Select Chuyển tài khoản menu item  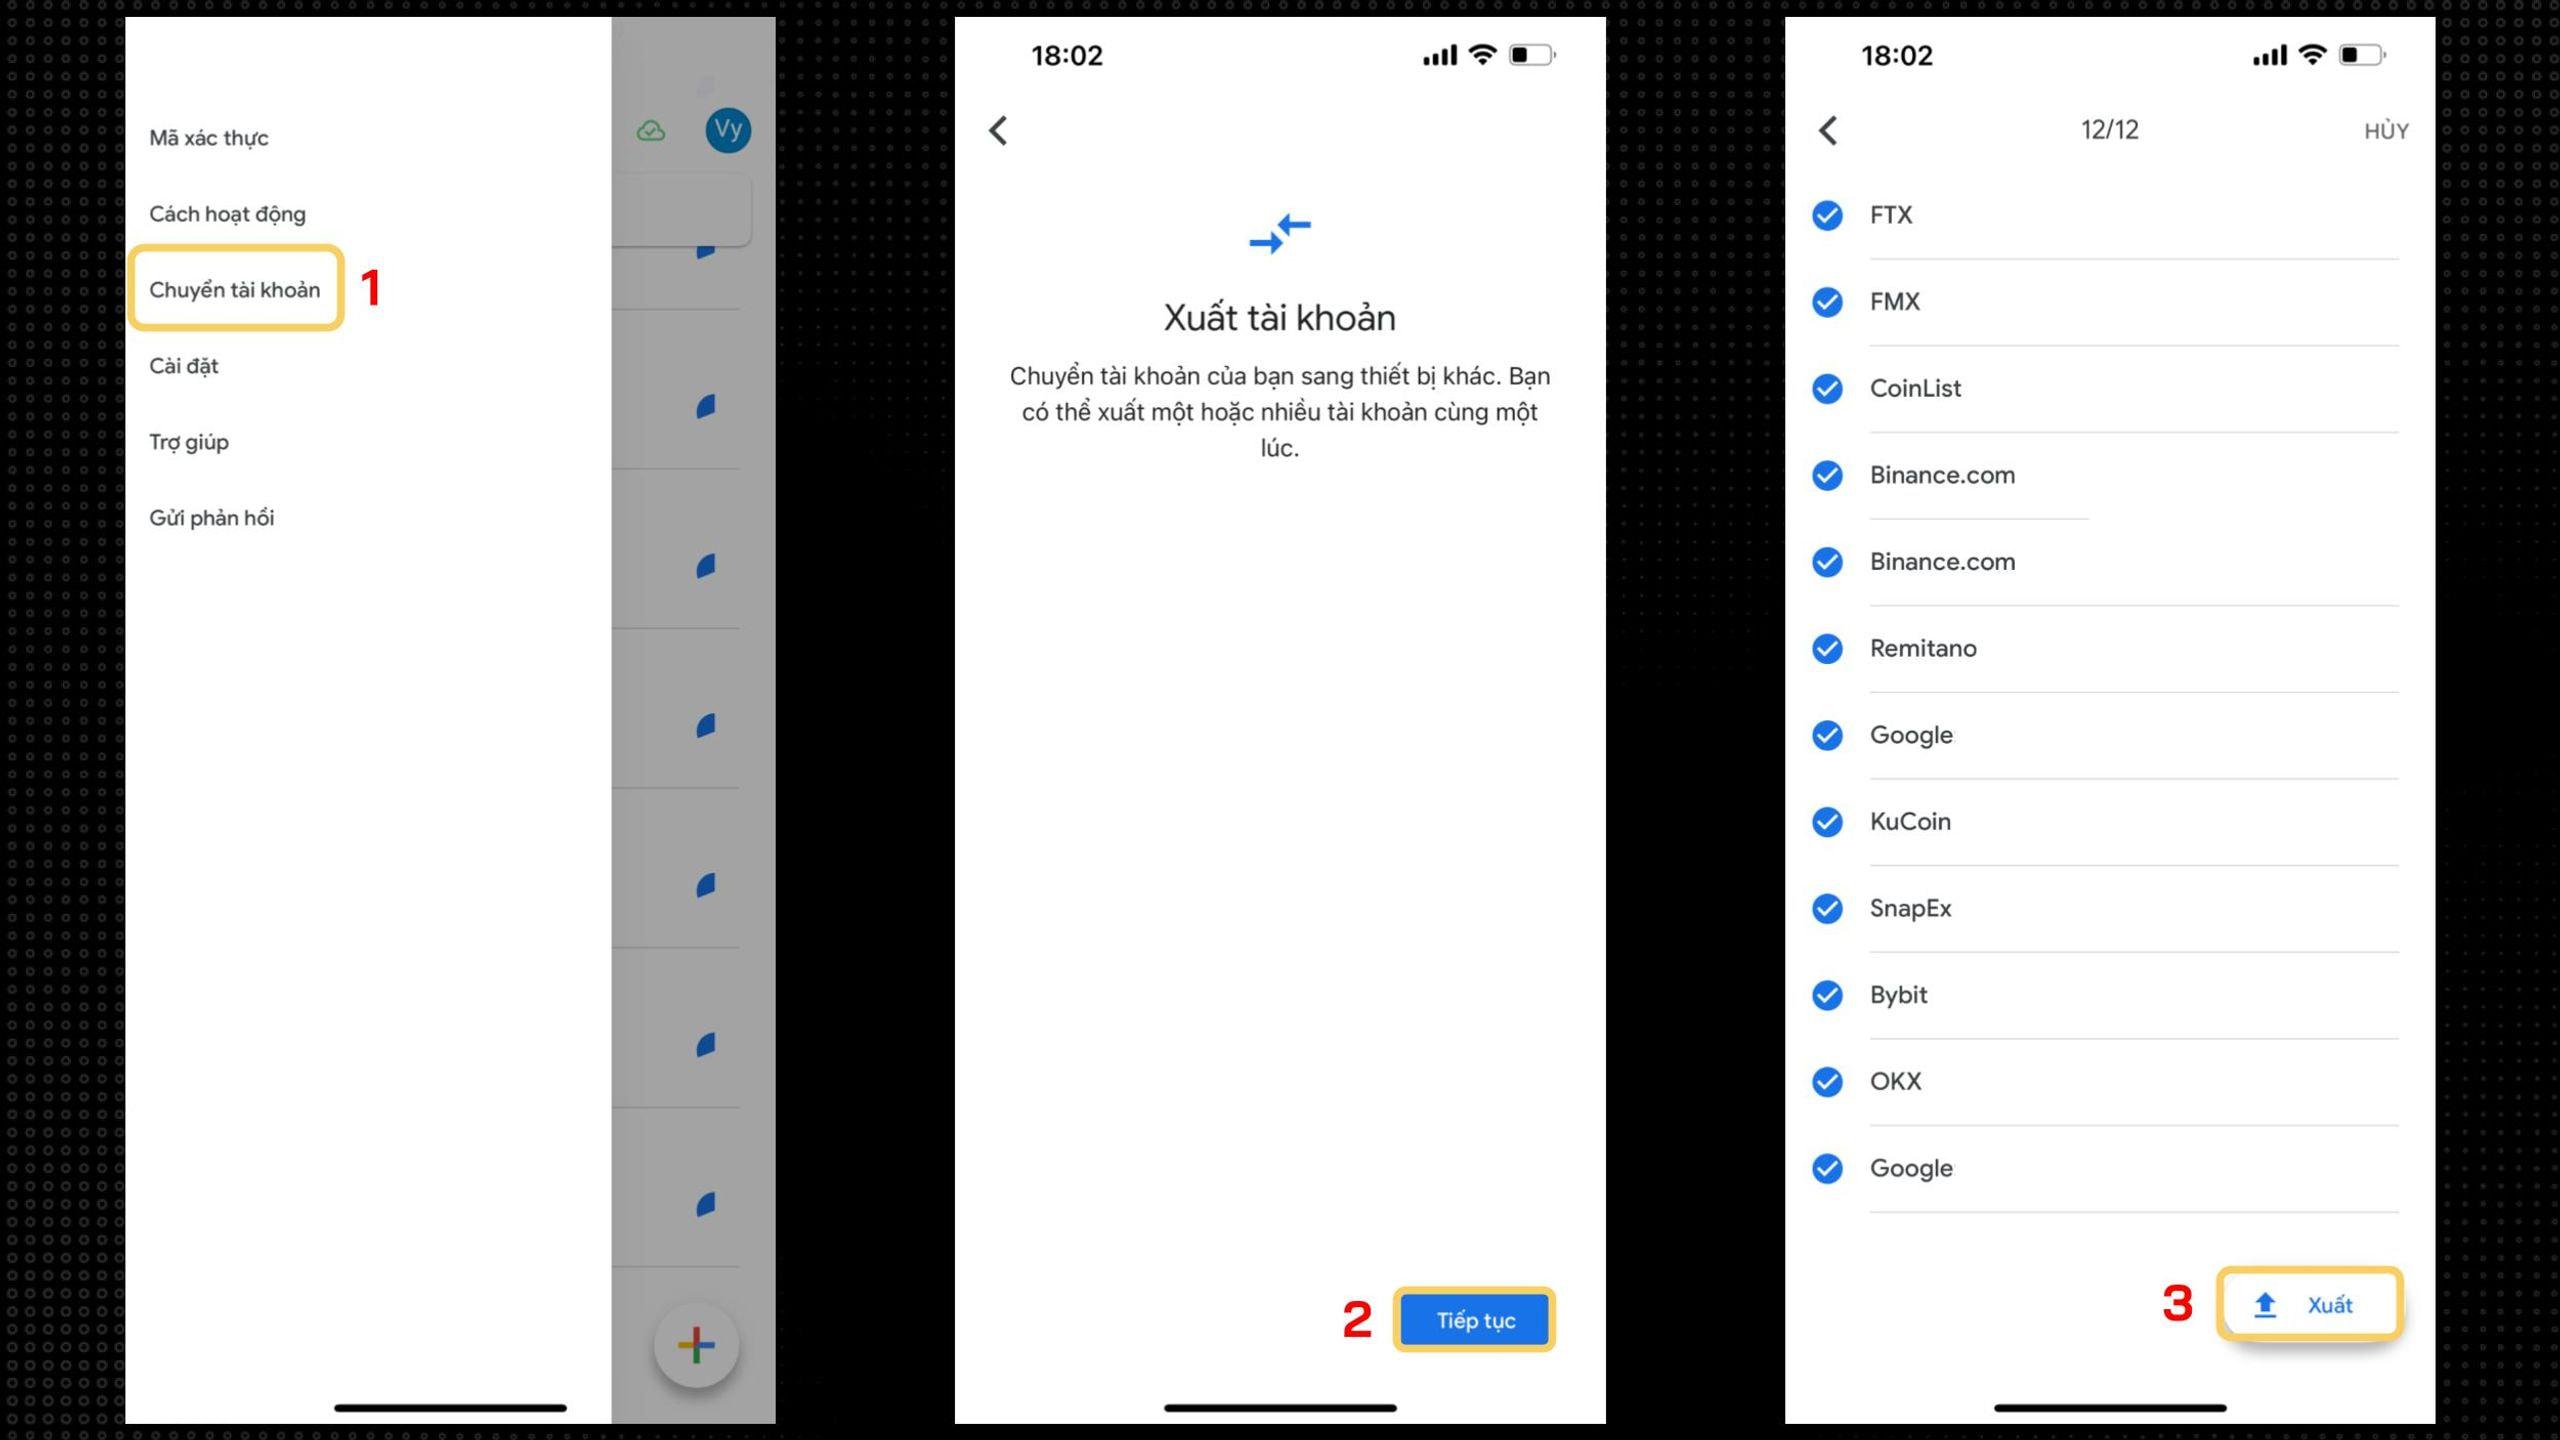(236, 288)
